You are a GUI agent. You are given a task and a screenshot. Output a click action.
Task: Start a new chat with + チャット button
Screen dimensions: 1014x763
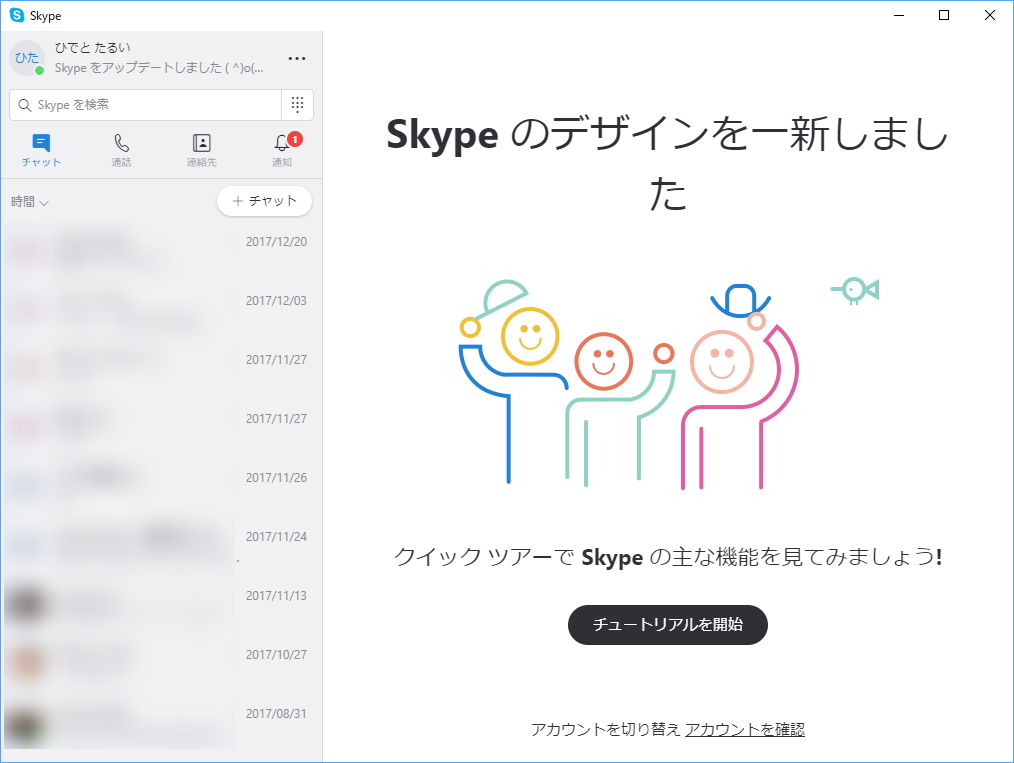(x=264, y=201)
